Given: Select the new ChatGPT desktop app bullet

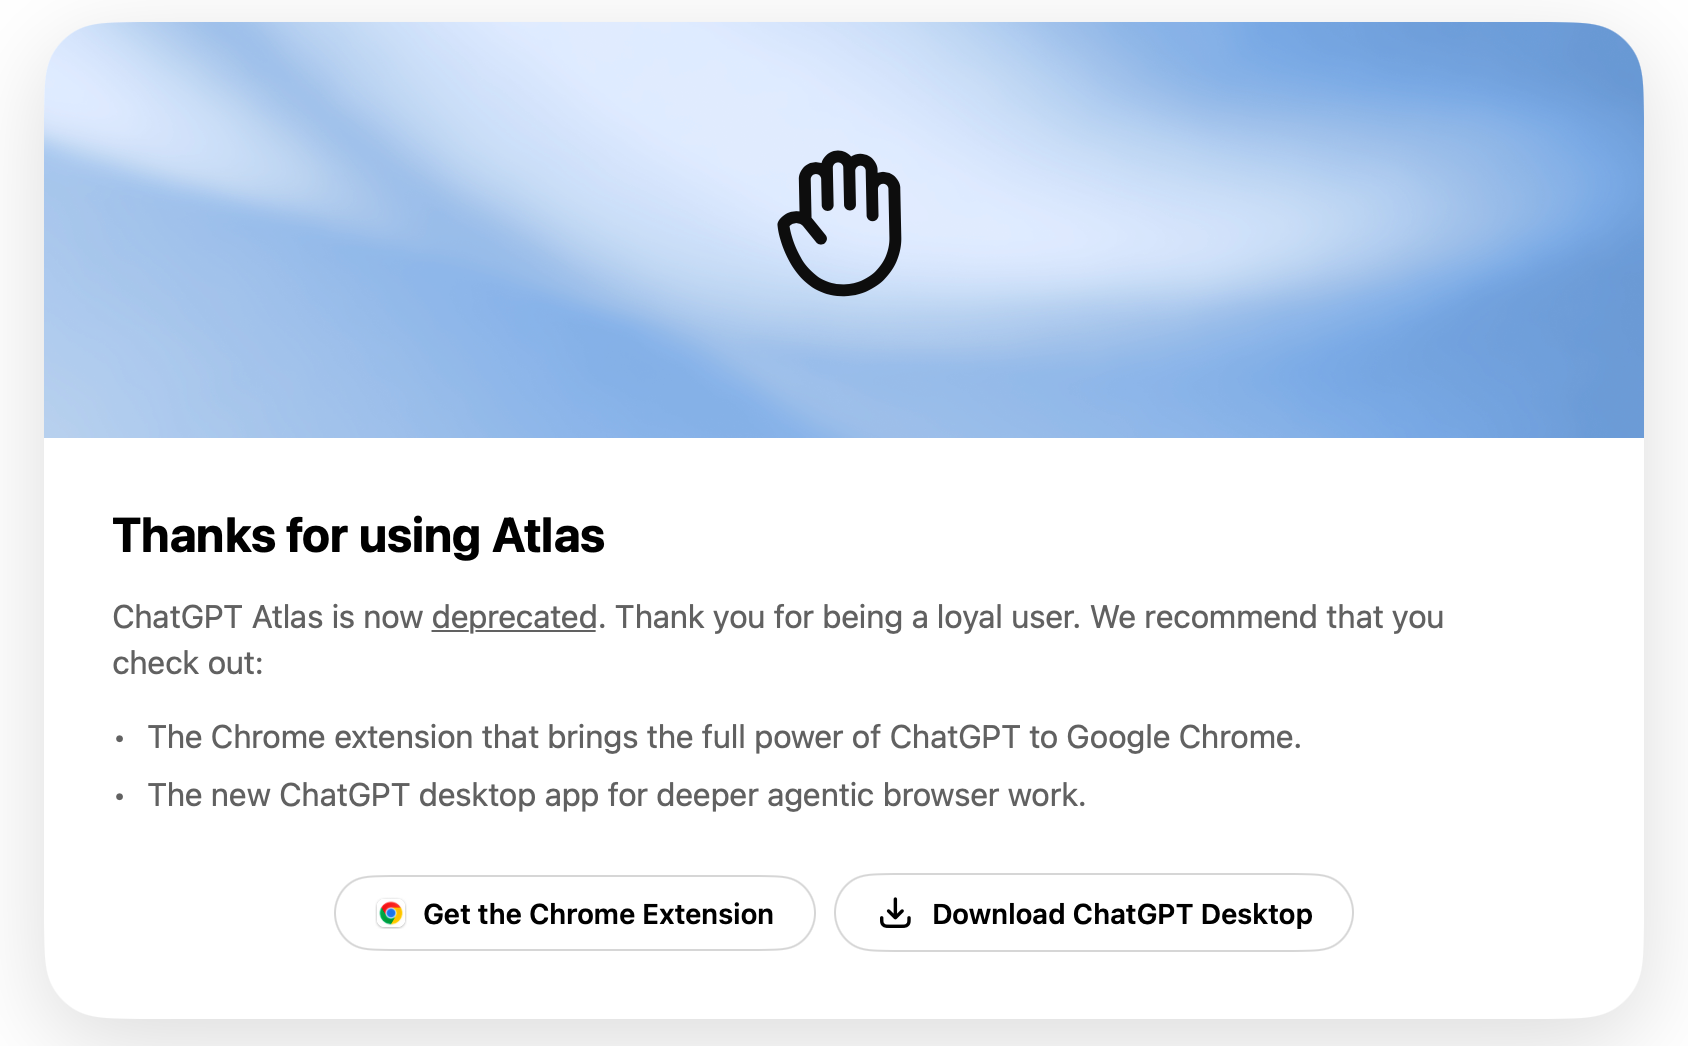Looking at the screenshot, I should [x=617, y=795].
